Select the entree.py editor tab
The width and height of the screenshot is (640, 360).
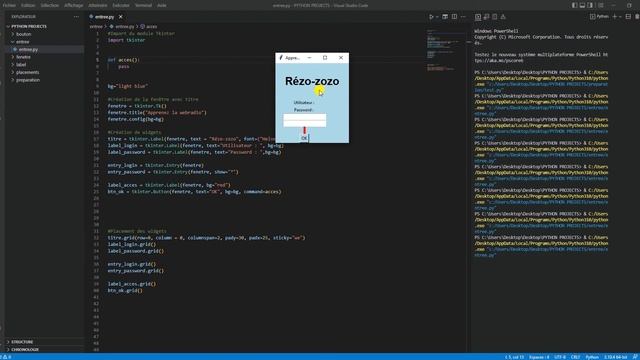[x=104, y=17]
